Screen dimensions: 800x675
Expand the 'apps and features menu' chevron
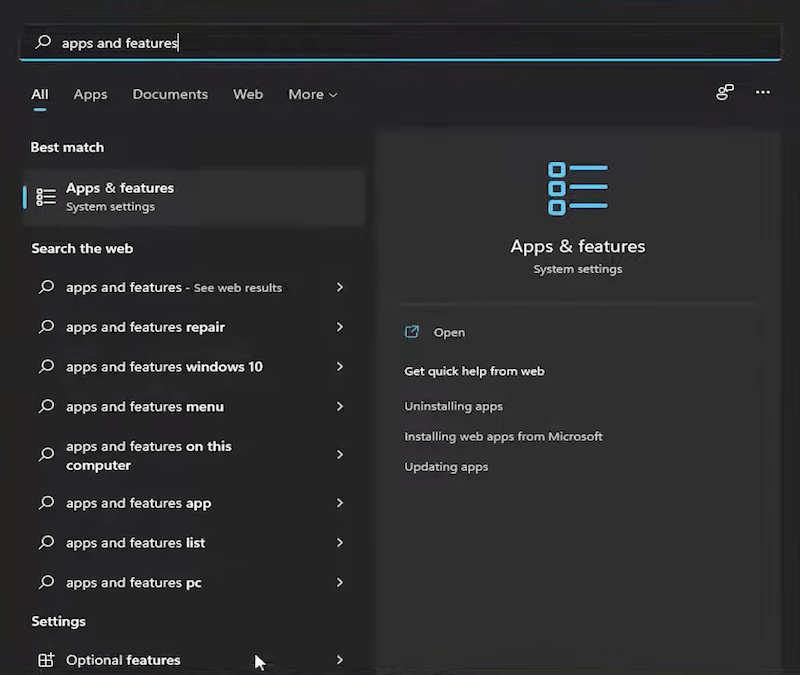340,406
